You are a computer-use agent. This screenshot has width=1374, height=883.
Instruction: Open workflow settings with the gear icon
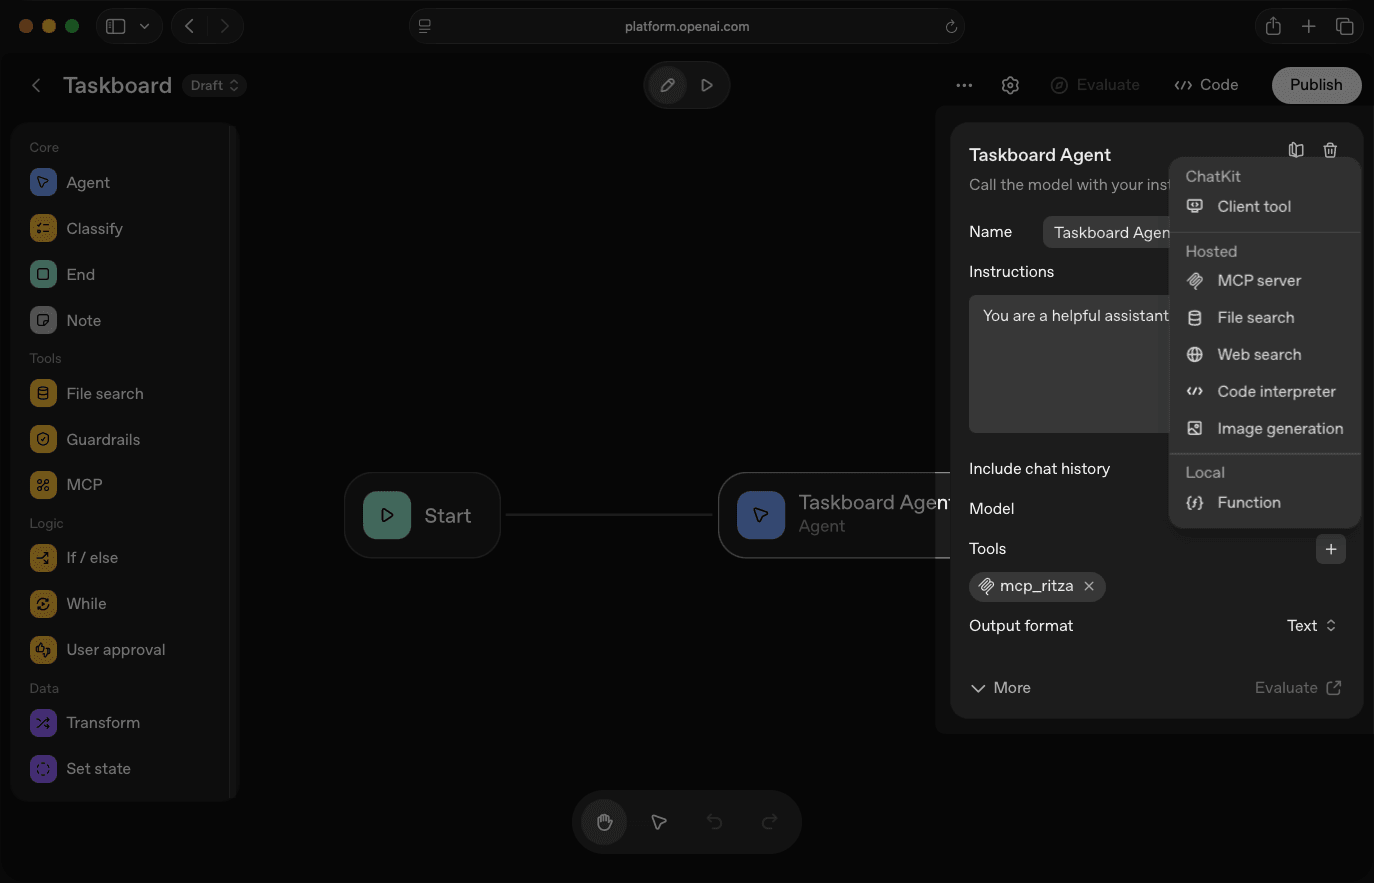[x=1010, y=85]
